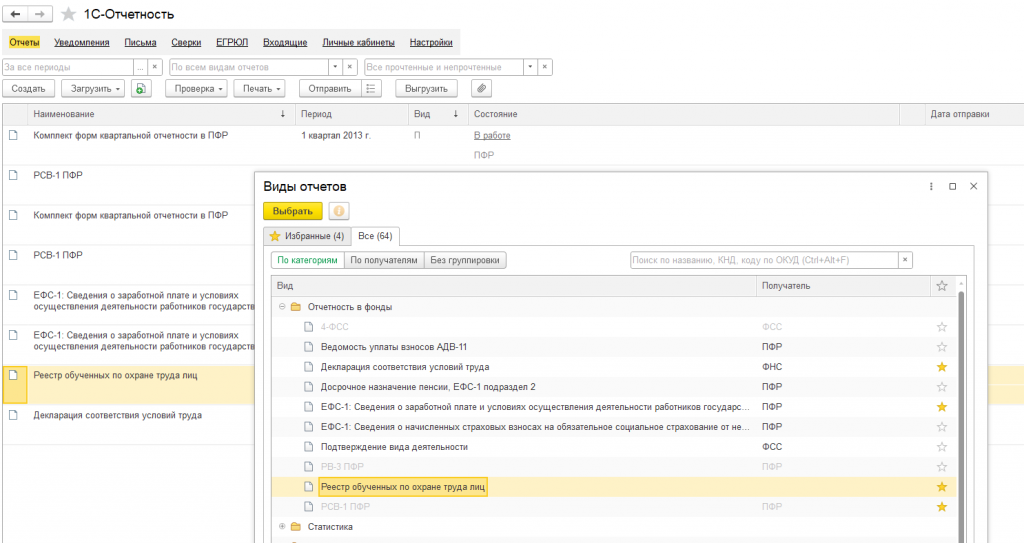
Task: Open the Настройки section
Action: click(x=431, y=42)
